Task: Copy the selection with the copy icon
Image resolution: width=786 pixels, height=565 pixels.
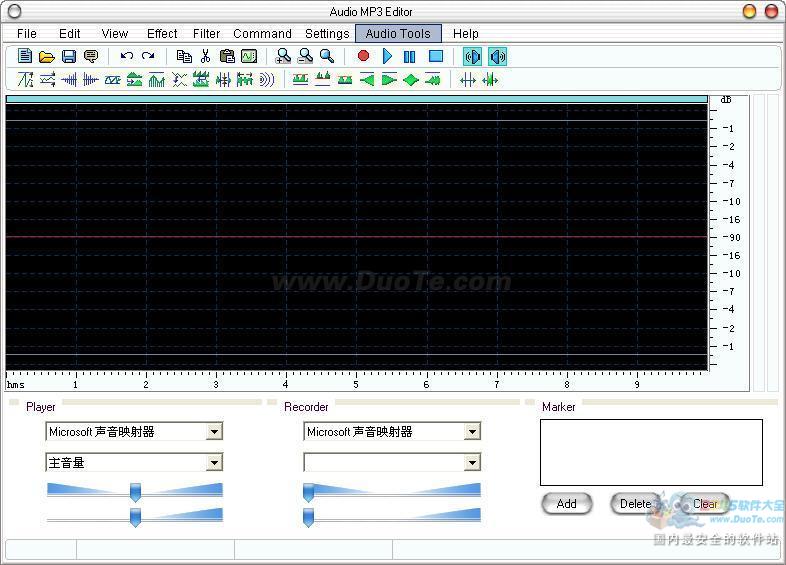Action: [184, 56]
